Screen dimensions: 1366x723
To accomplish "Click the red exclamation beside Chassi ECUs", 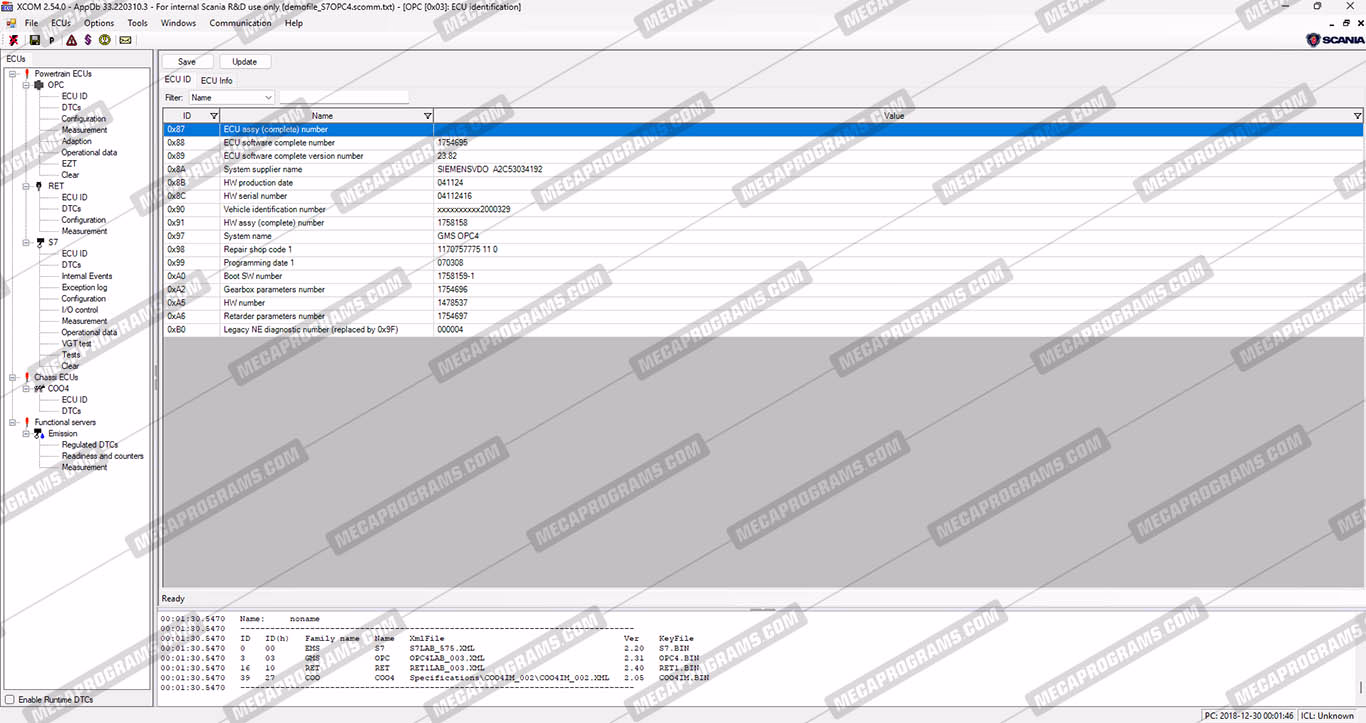I will tap(27, 377).
